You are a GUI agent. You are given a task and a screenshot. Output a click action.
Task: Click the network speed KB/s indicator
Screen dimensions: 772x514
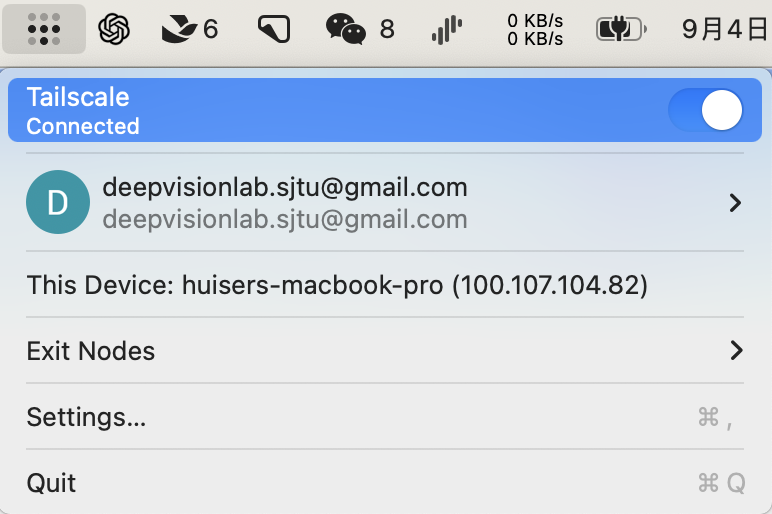535,30
